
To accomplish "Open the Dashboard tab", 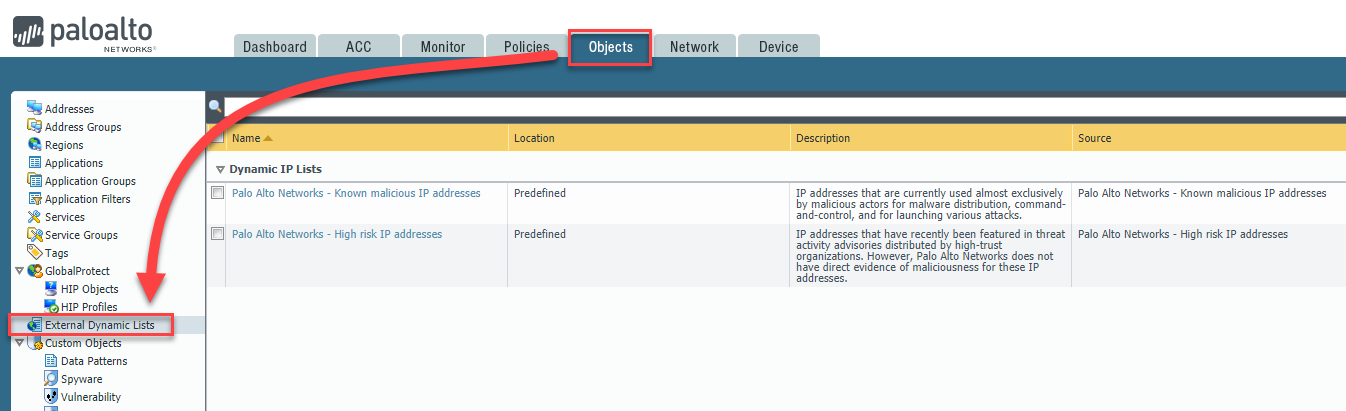I will [275, 47].
